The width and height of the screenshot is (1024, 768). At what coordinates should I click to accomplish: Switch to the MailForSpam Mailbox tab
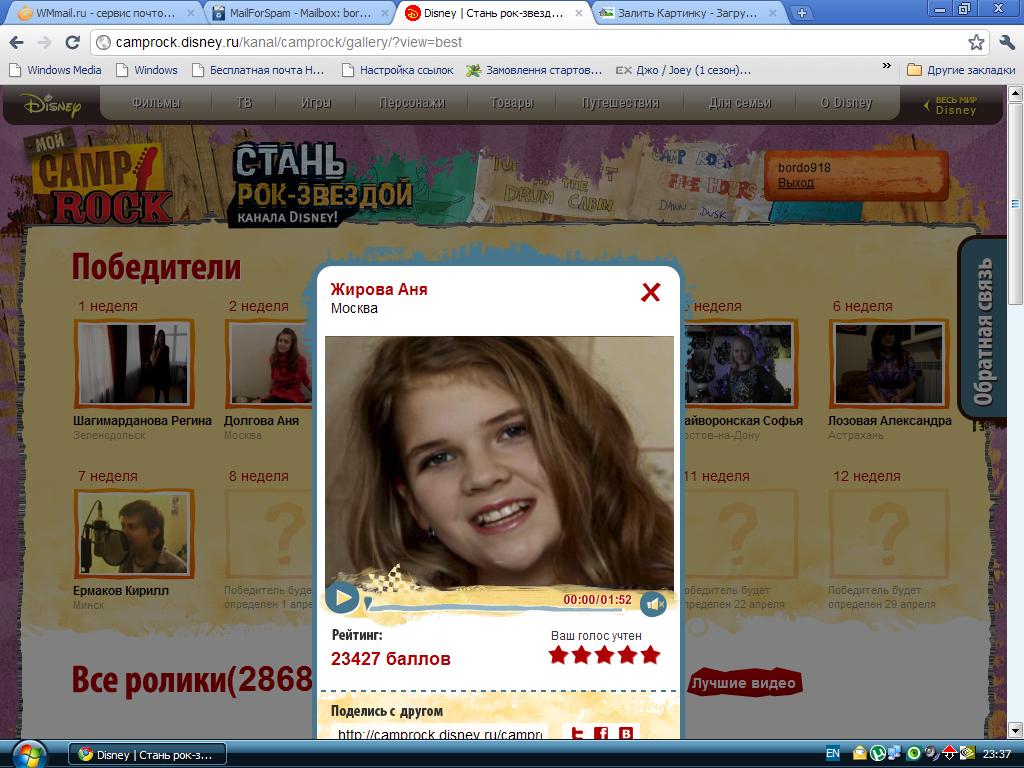300,12
